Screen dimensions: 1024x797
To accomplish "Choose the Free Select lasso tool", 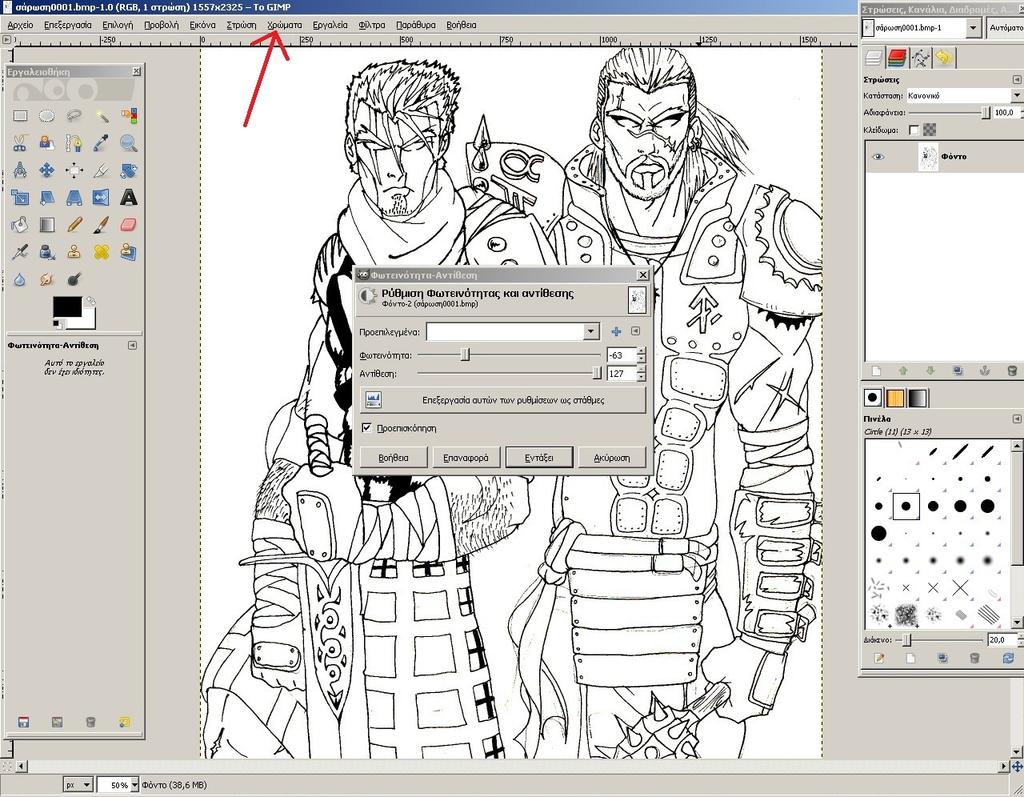I will 74,116.
